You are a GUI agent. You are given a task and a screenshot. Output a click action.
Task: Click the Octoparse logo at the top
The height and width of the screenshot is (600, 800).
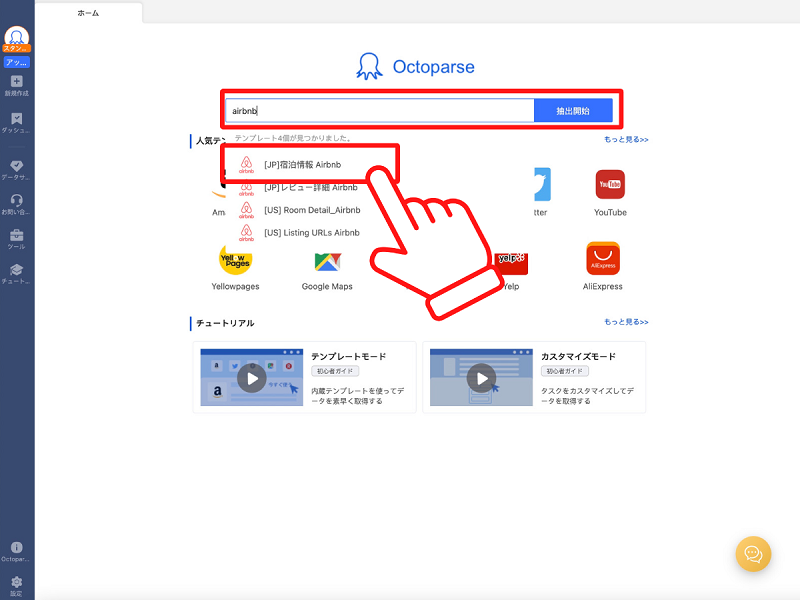tap(415, 66)
